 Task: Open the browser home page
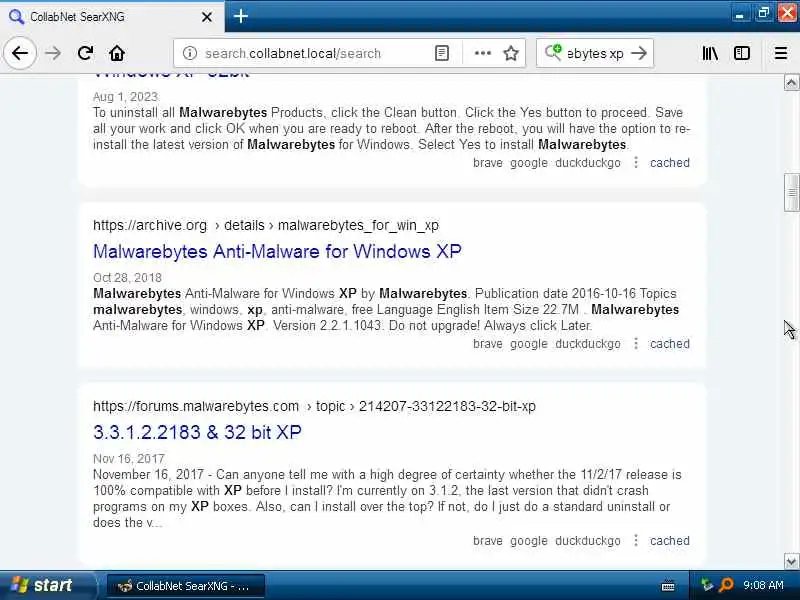(117, 53)
